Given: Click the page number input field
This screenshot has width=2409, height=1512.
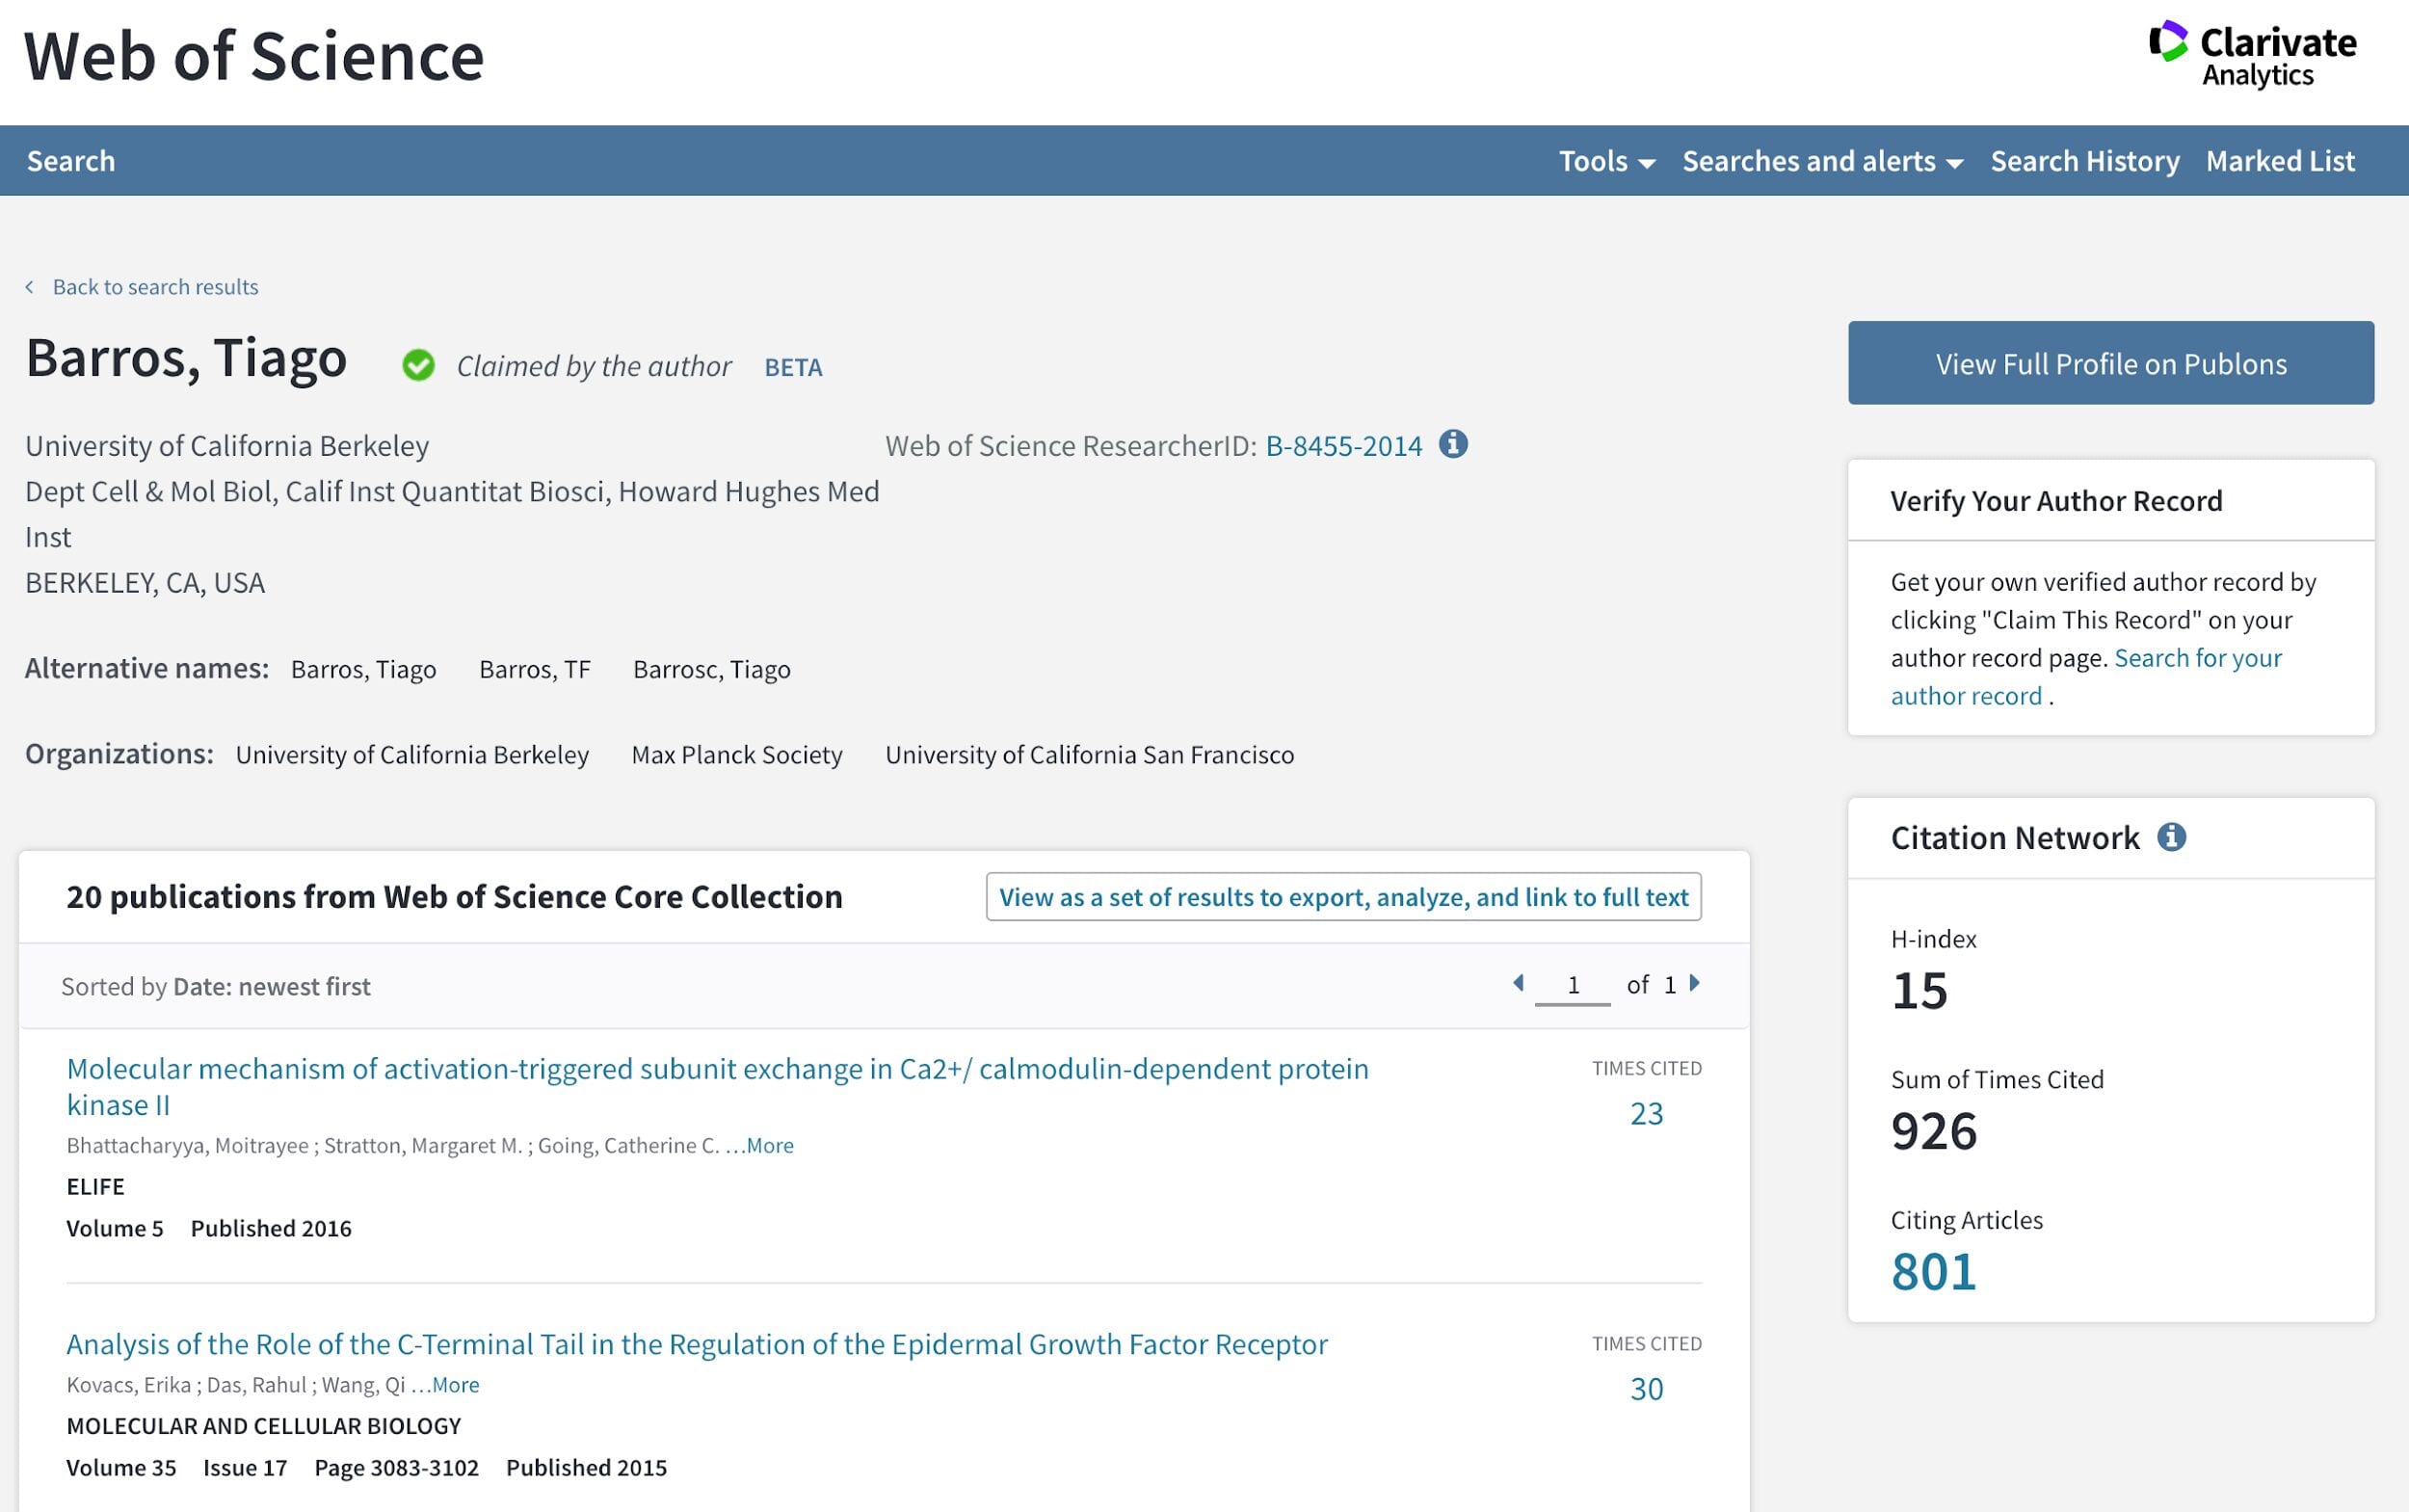Looking at the screenshot, I should pyautogui.click(x=1572, y=986).
